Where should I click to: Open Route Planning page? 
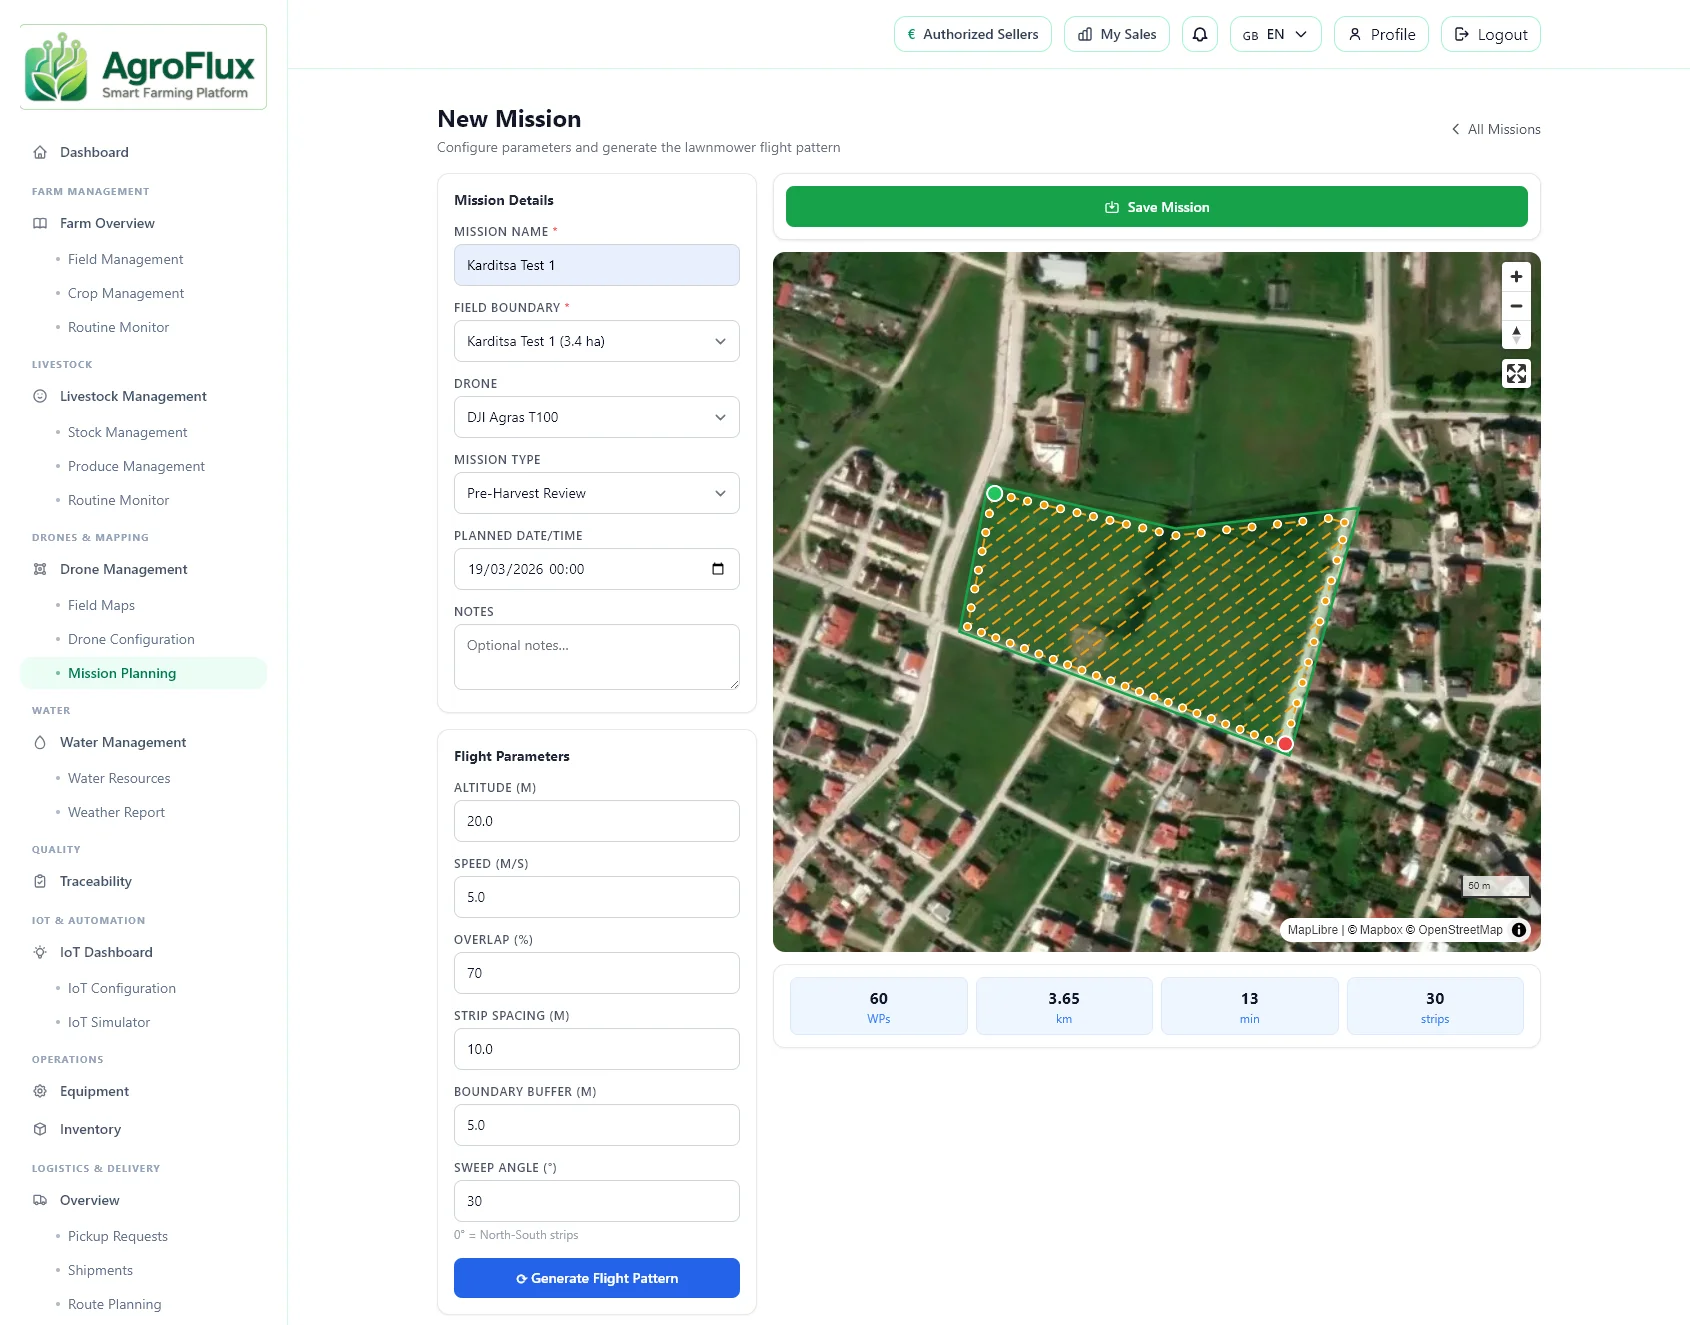[x=114, y=1304]
